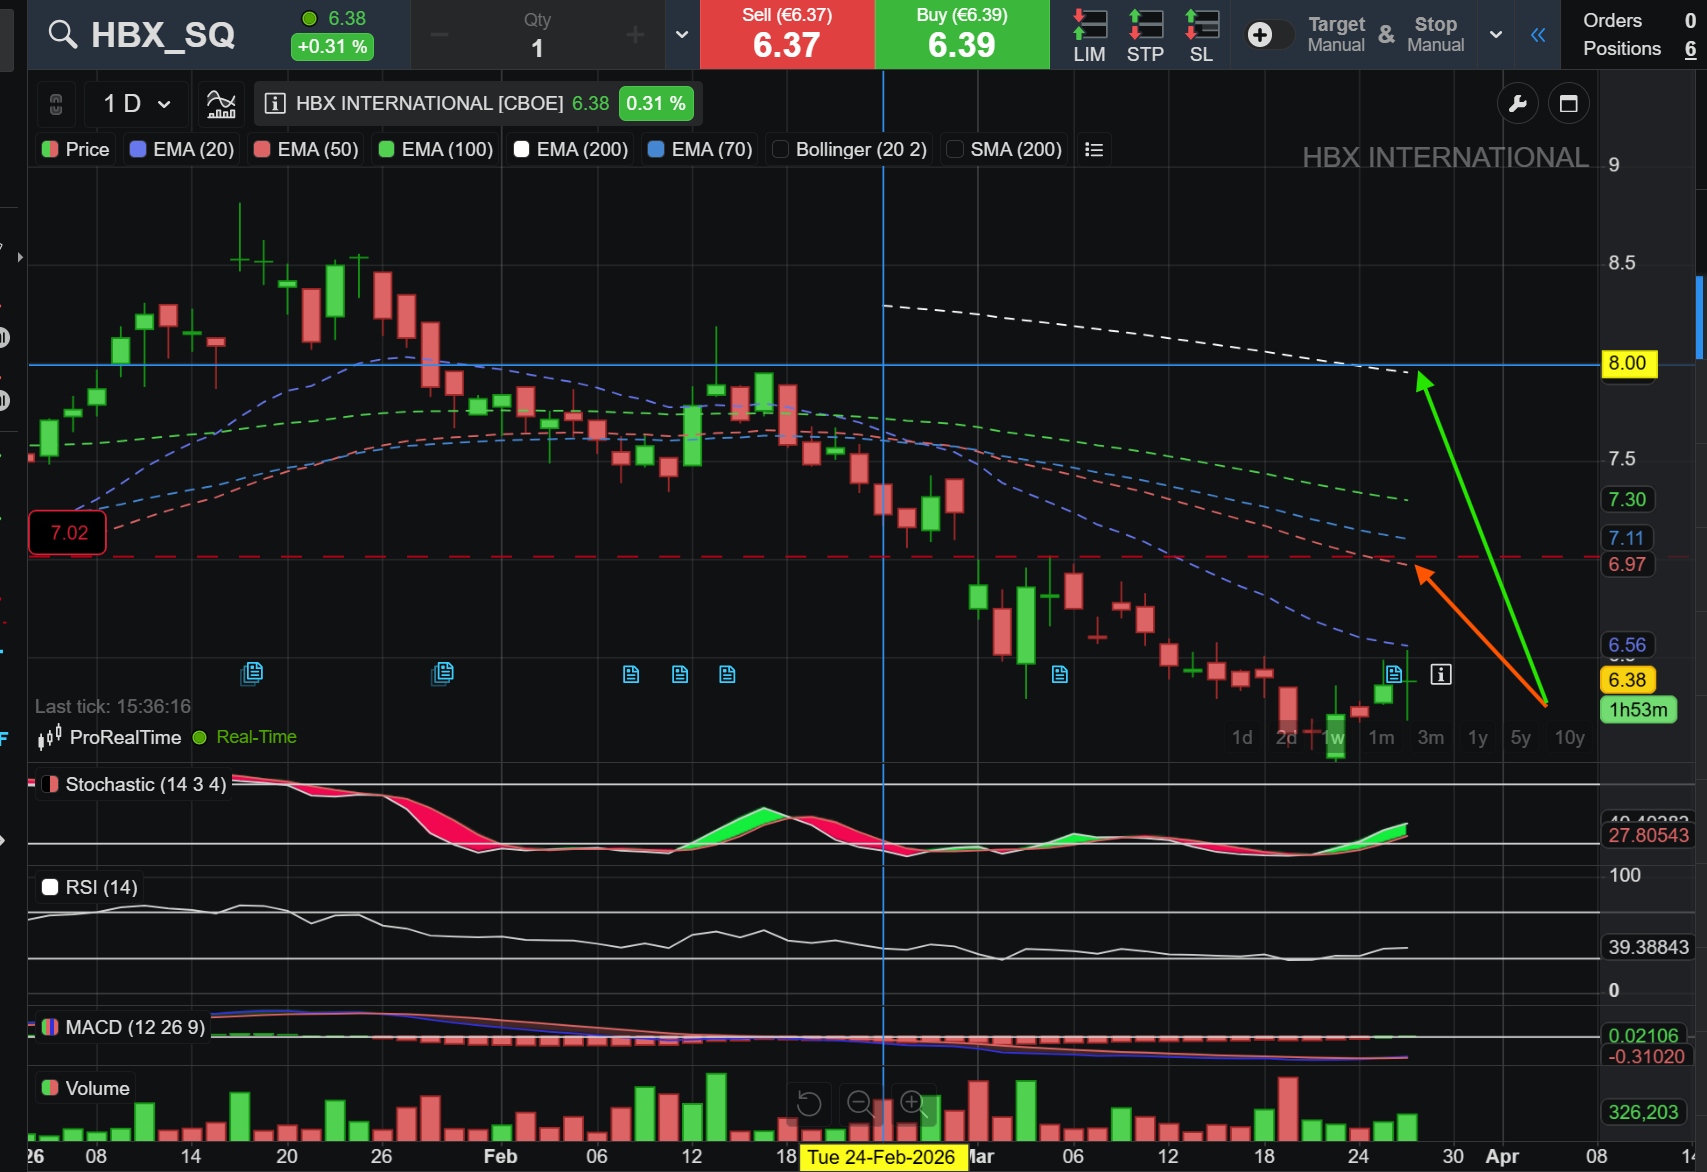
Task: Select 3m time range
Action: 1430,738
